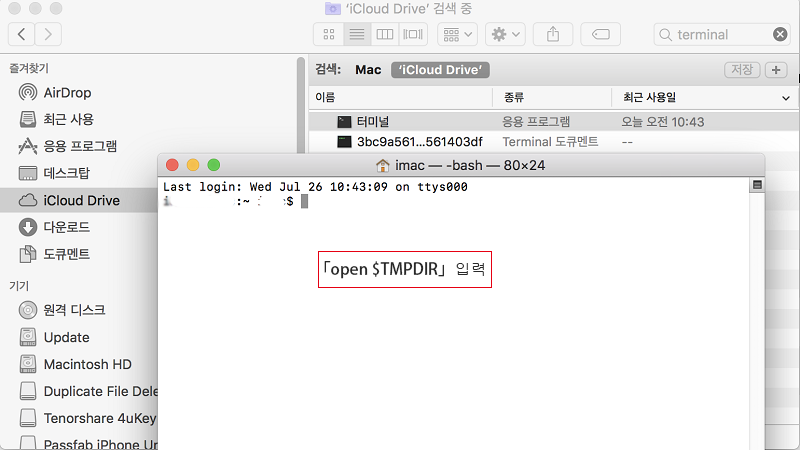800x450 pixels.
Task: Open the item arrangement dropdown
Action: [457, 34]
